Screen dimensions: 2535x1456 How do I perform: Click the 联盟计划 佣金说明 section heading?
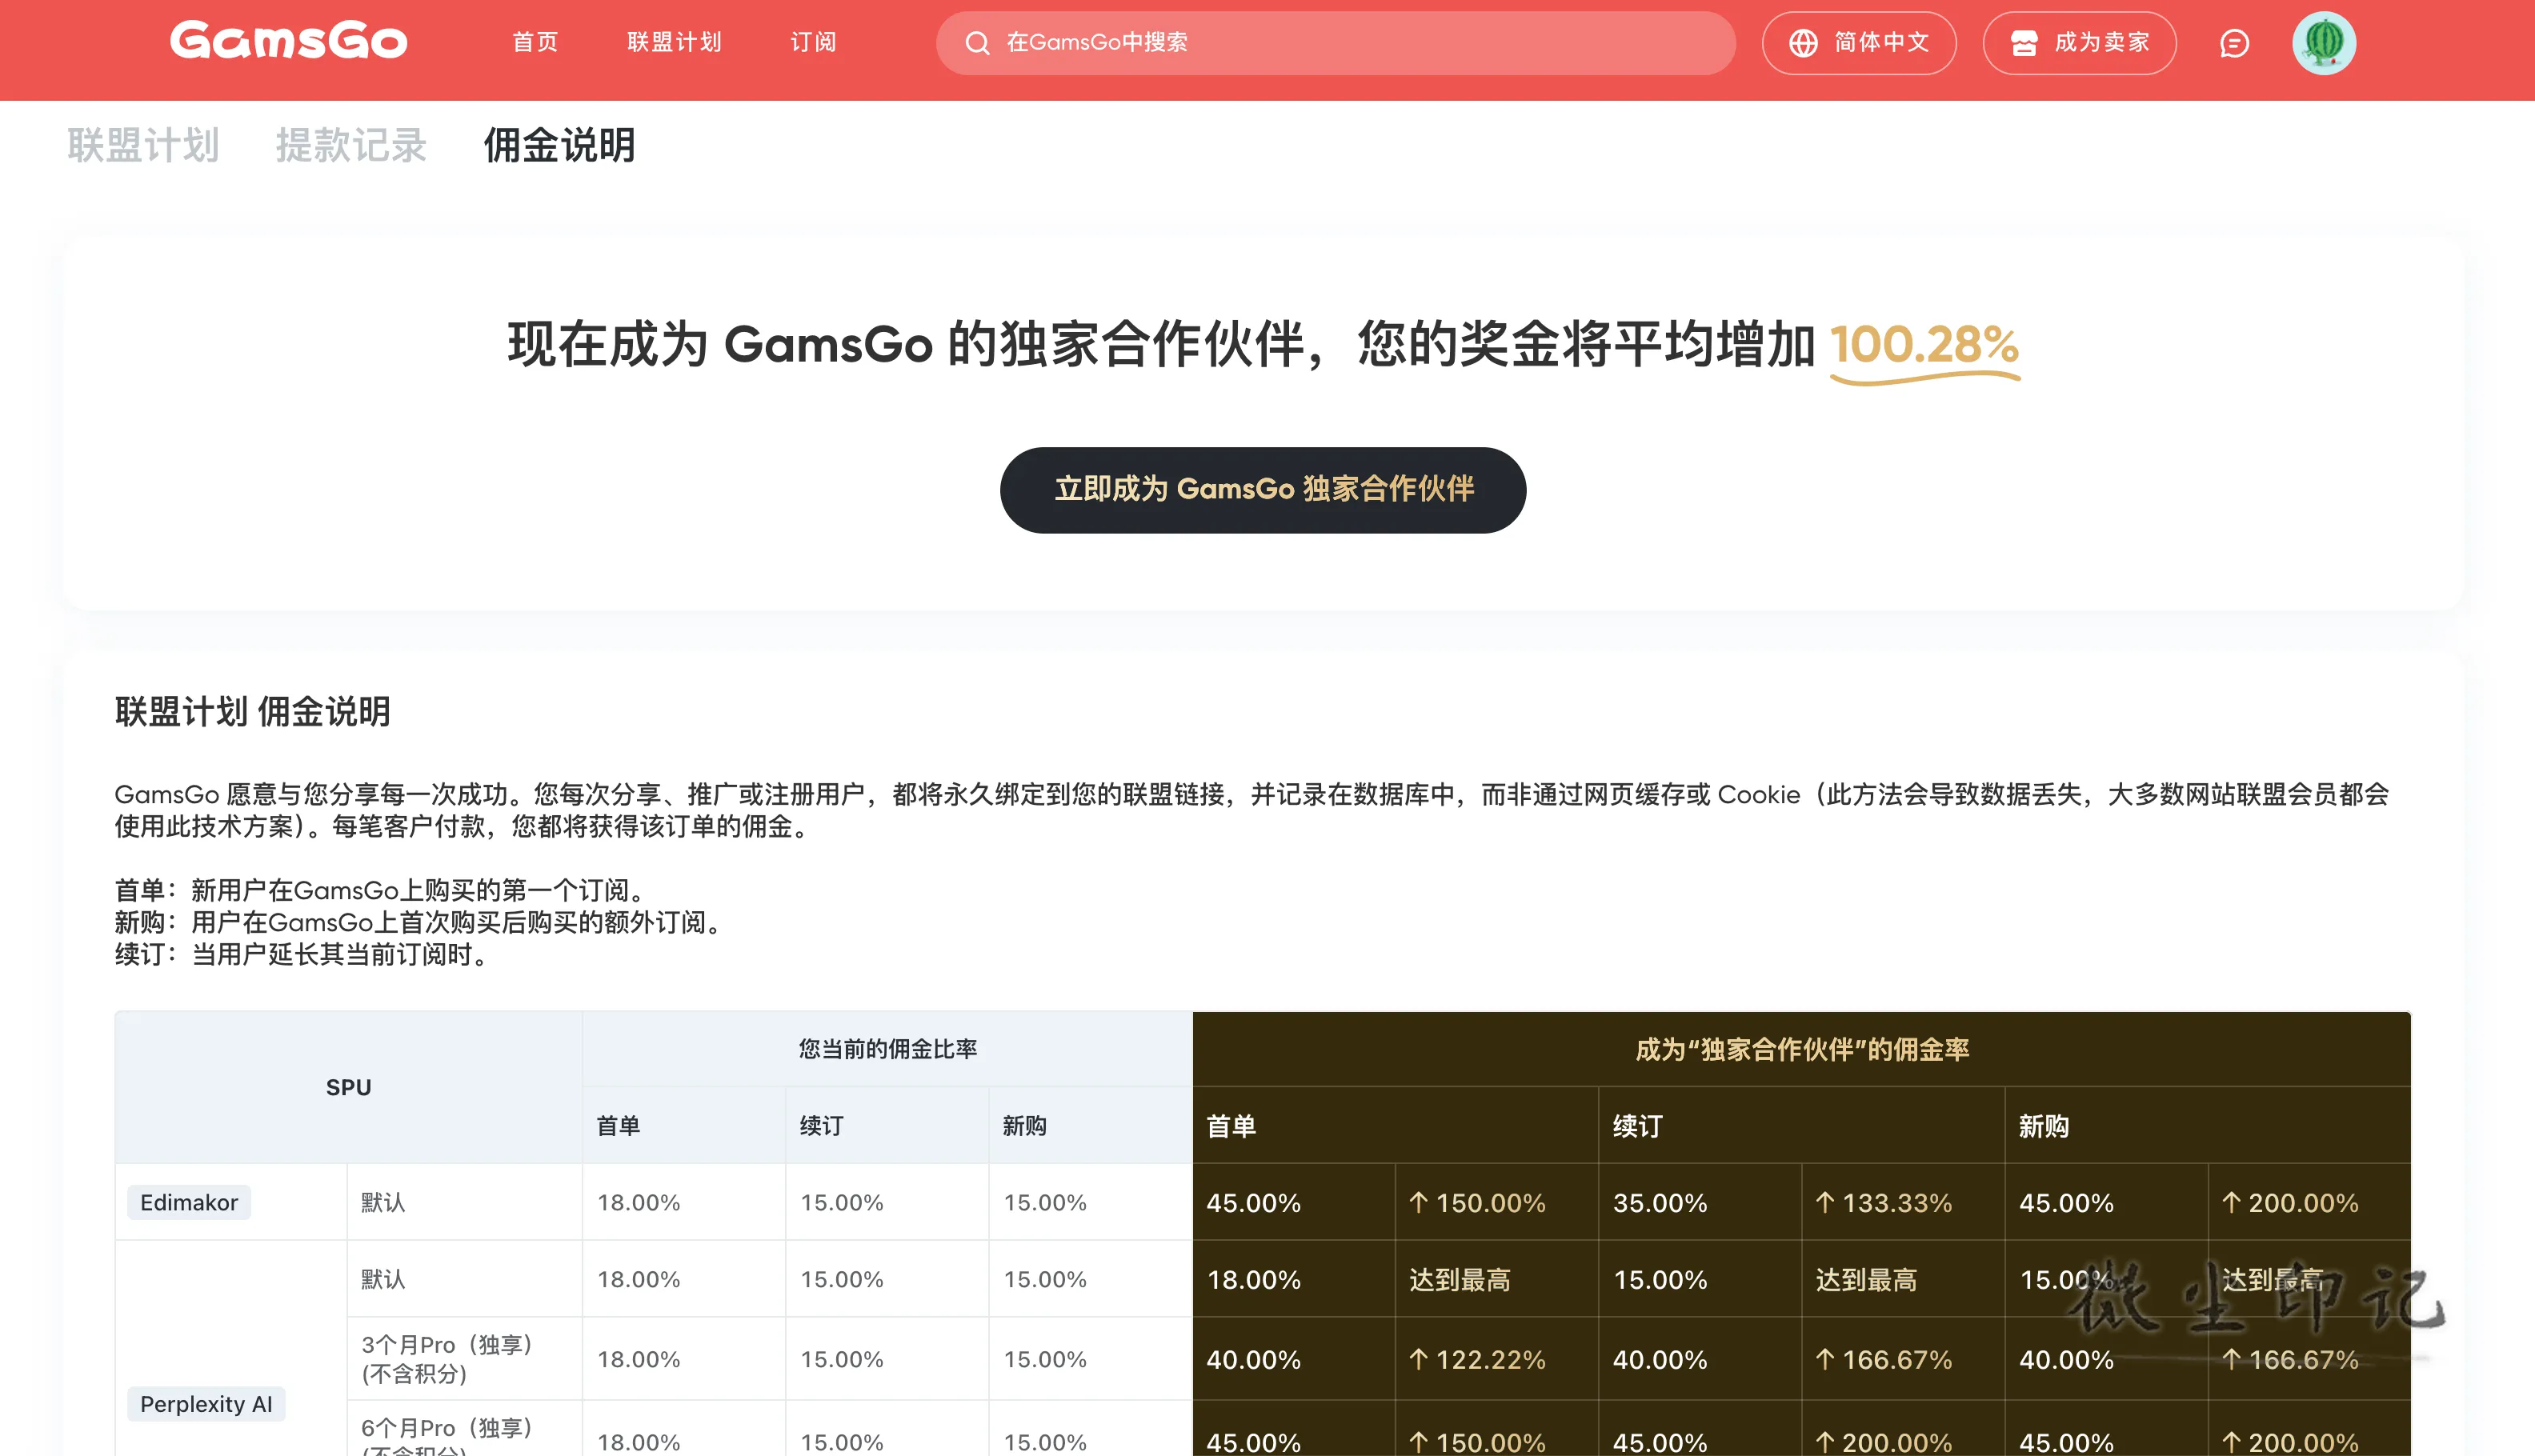(253, 712)
